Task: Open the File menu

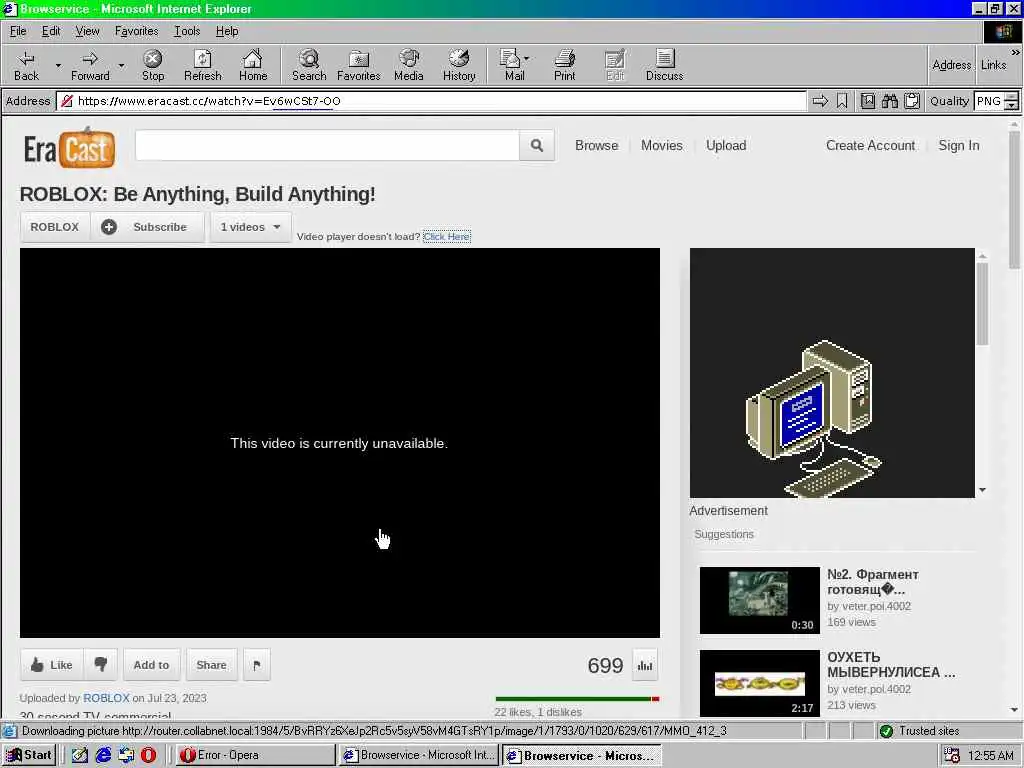Action: tap(18, 31)
